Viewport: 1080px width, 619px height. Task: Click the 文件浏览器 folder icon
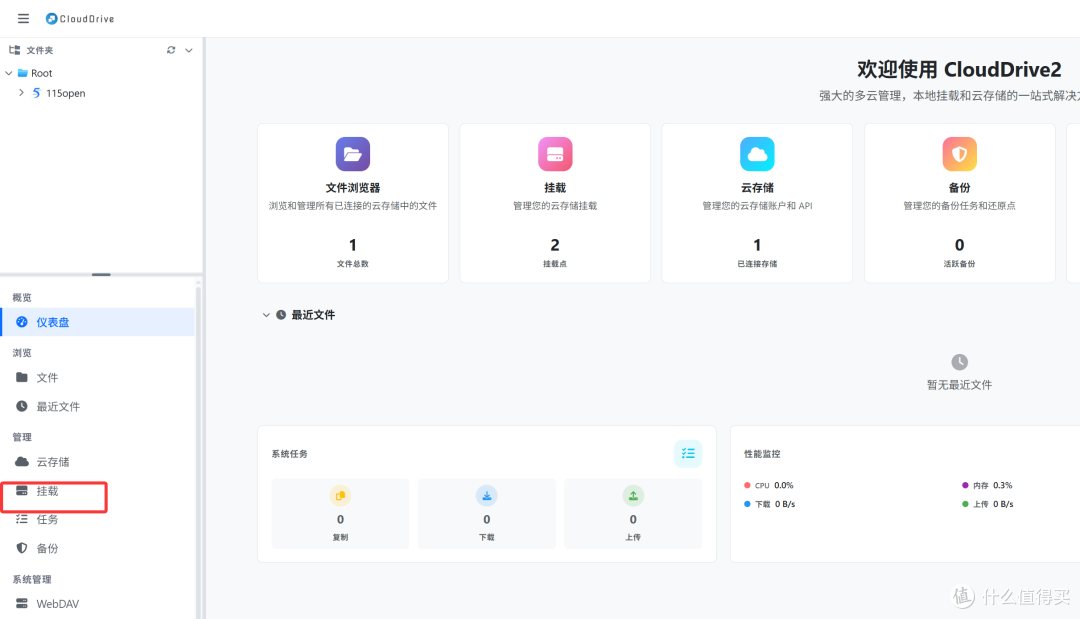click(x=353, y=154)
